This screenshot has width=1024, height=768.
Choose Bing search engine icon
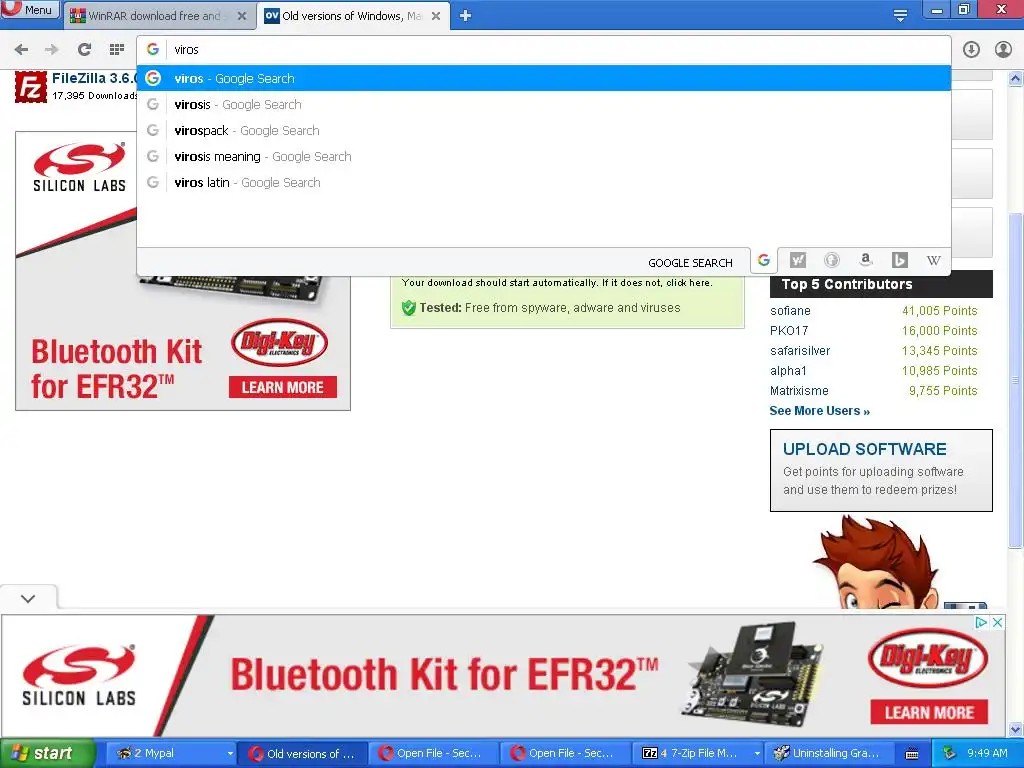[x=899, y=261]
